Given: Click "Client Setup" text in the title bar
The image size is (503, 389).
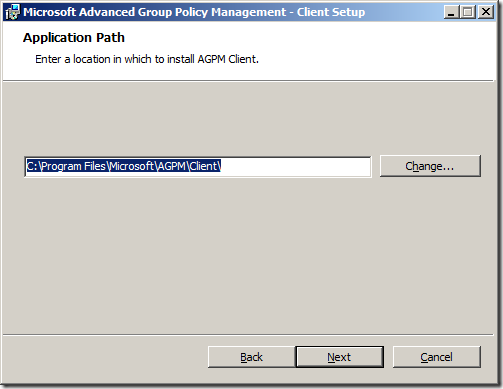Looking at the screenshot, I should tap(331, 12).
